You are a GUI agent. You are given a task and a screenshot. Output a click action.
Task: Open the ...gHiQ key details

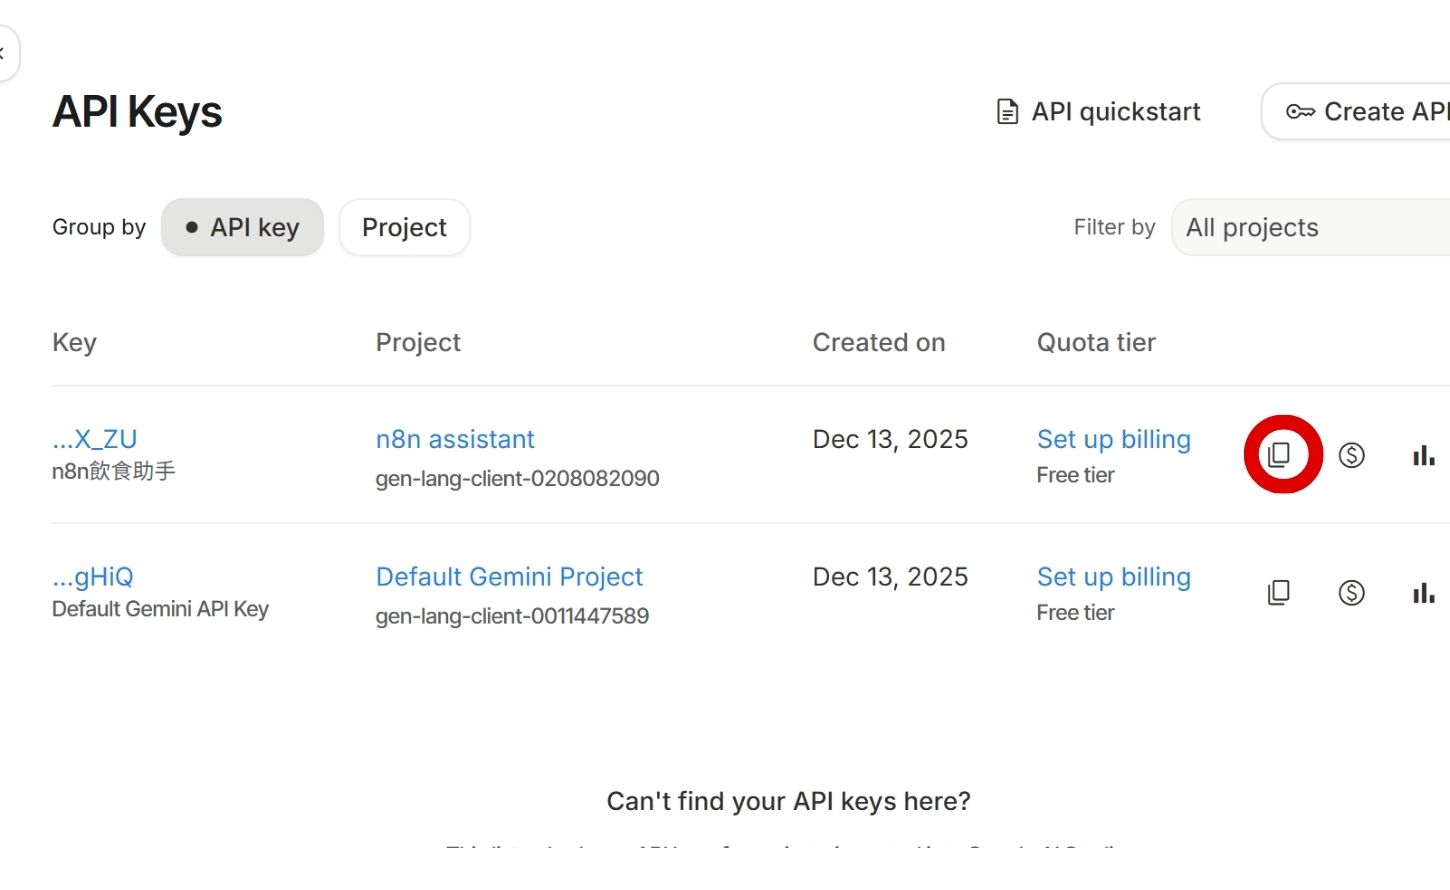(93, 577)
